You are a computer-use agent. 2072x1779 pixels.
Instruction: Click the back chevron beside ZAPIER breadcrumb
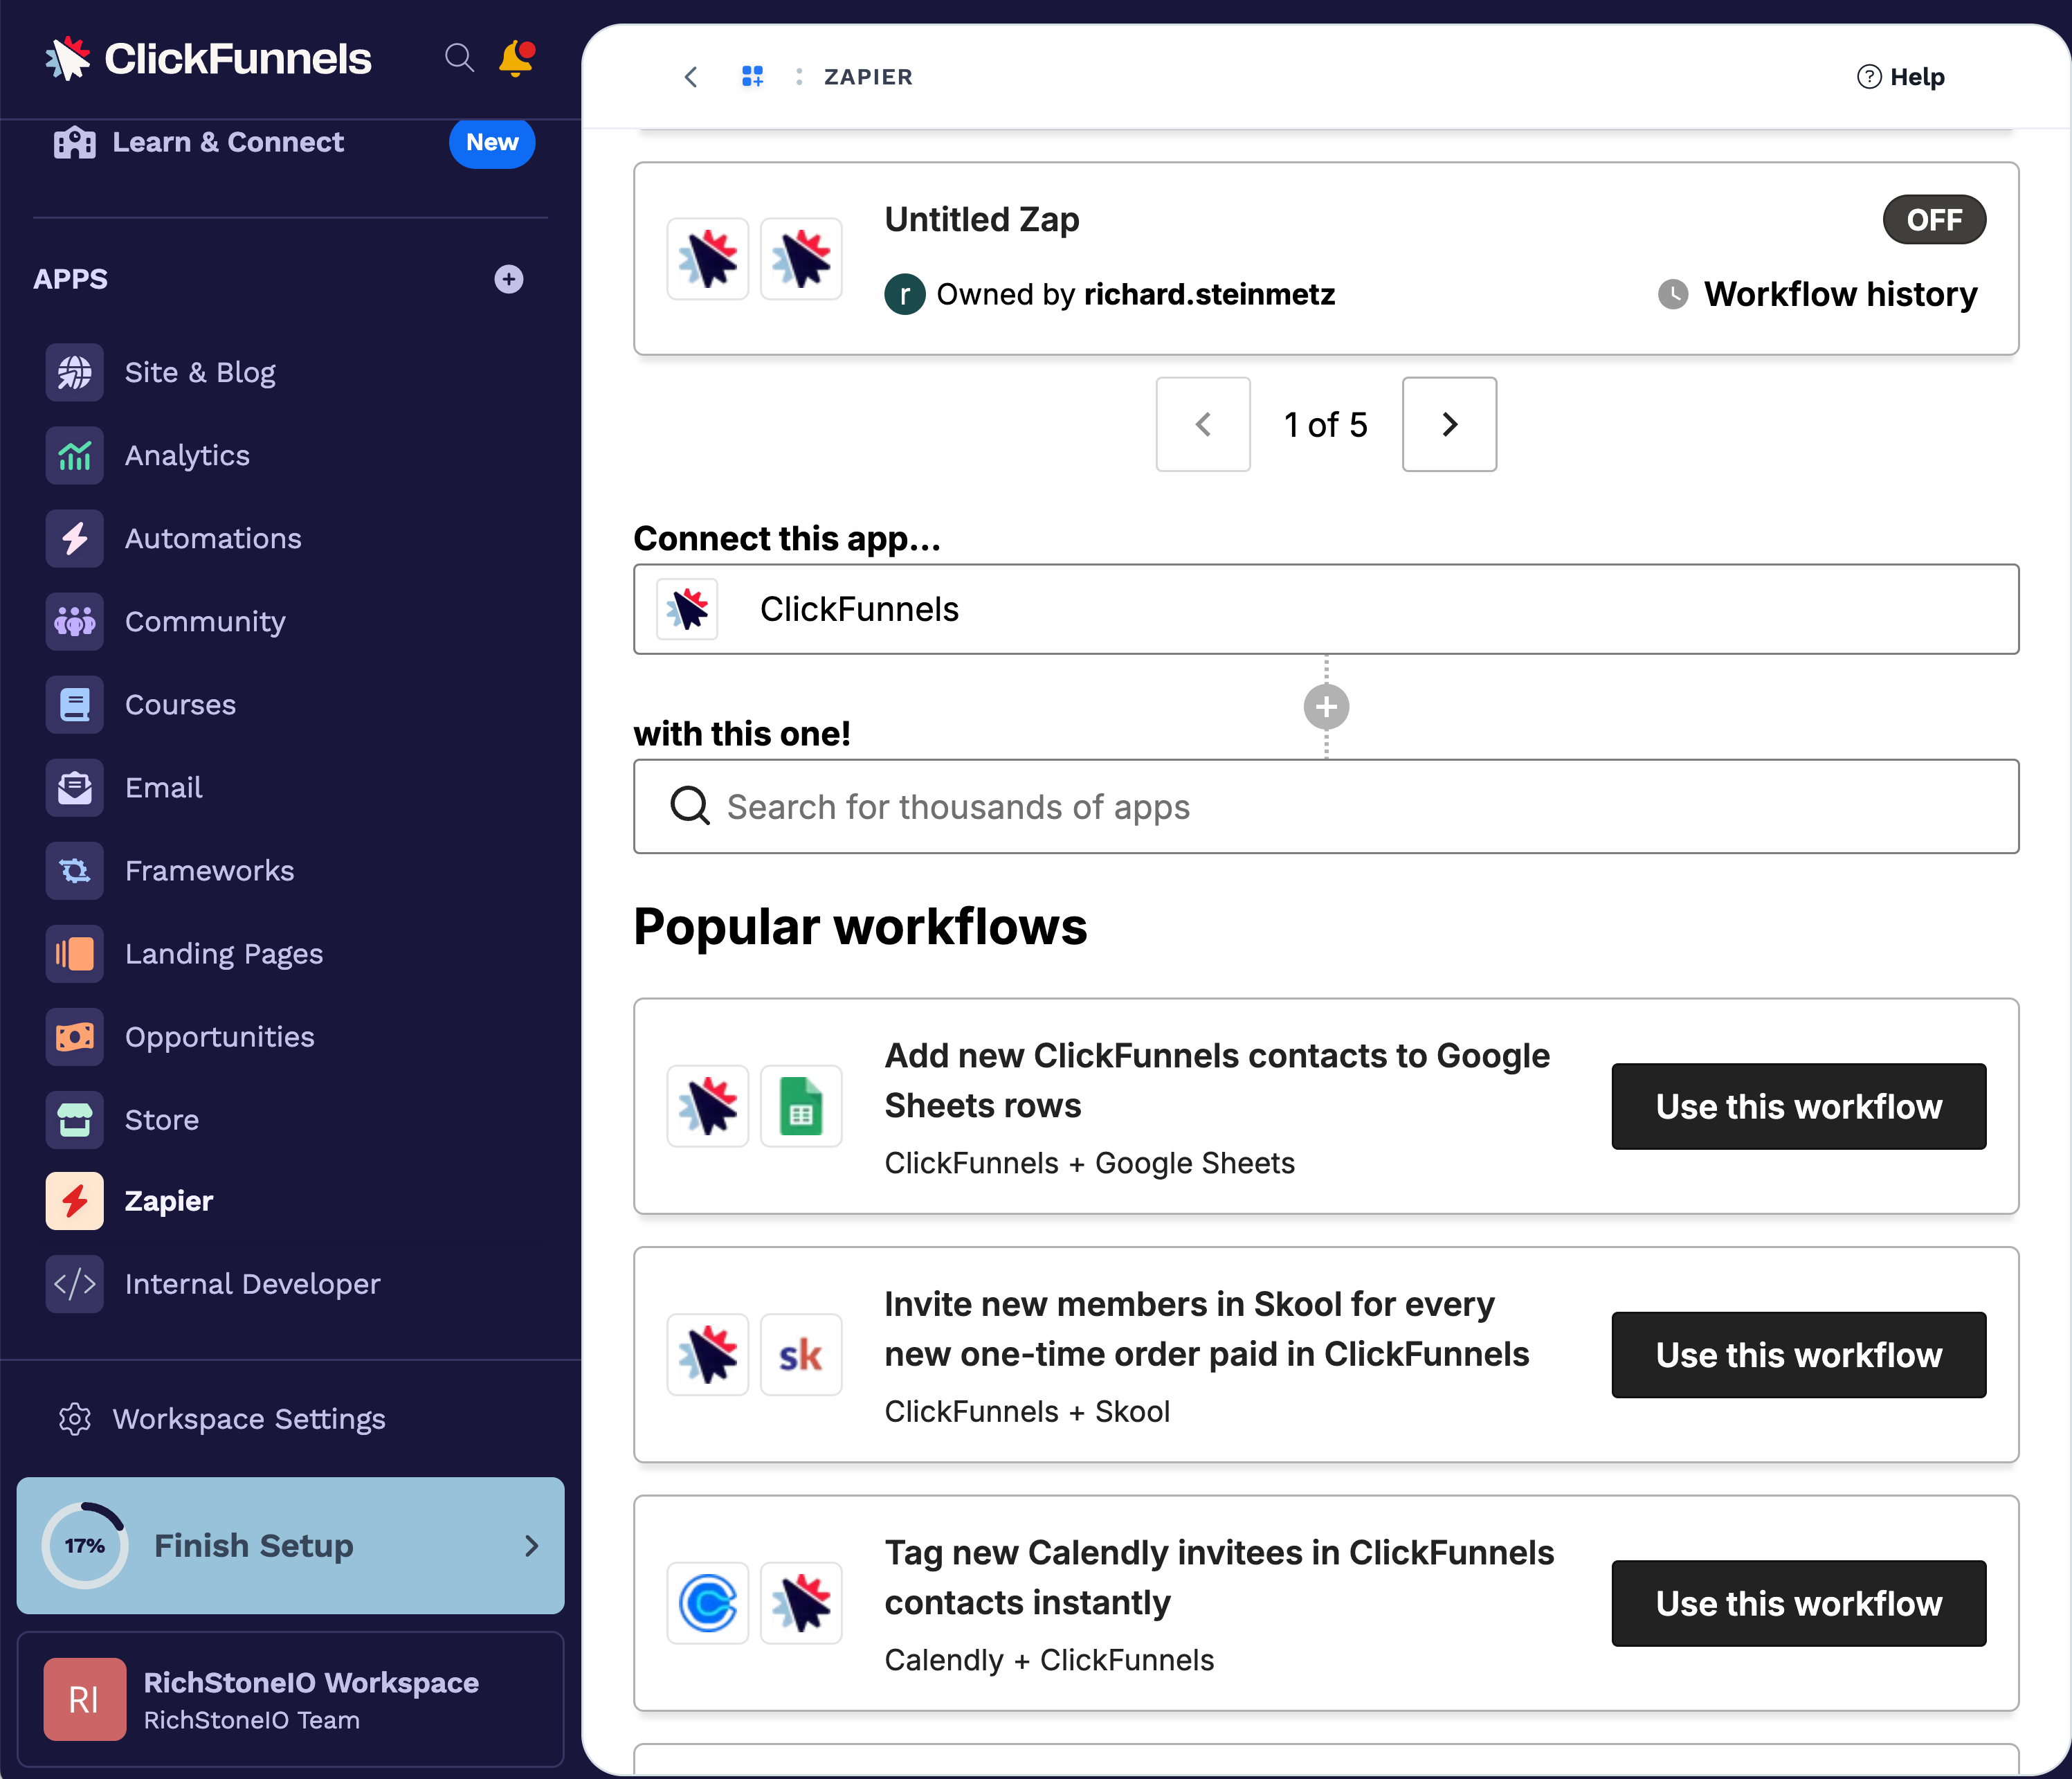pyautogui.click(x=691, y=77)
